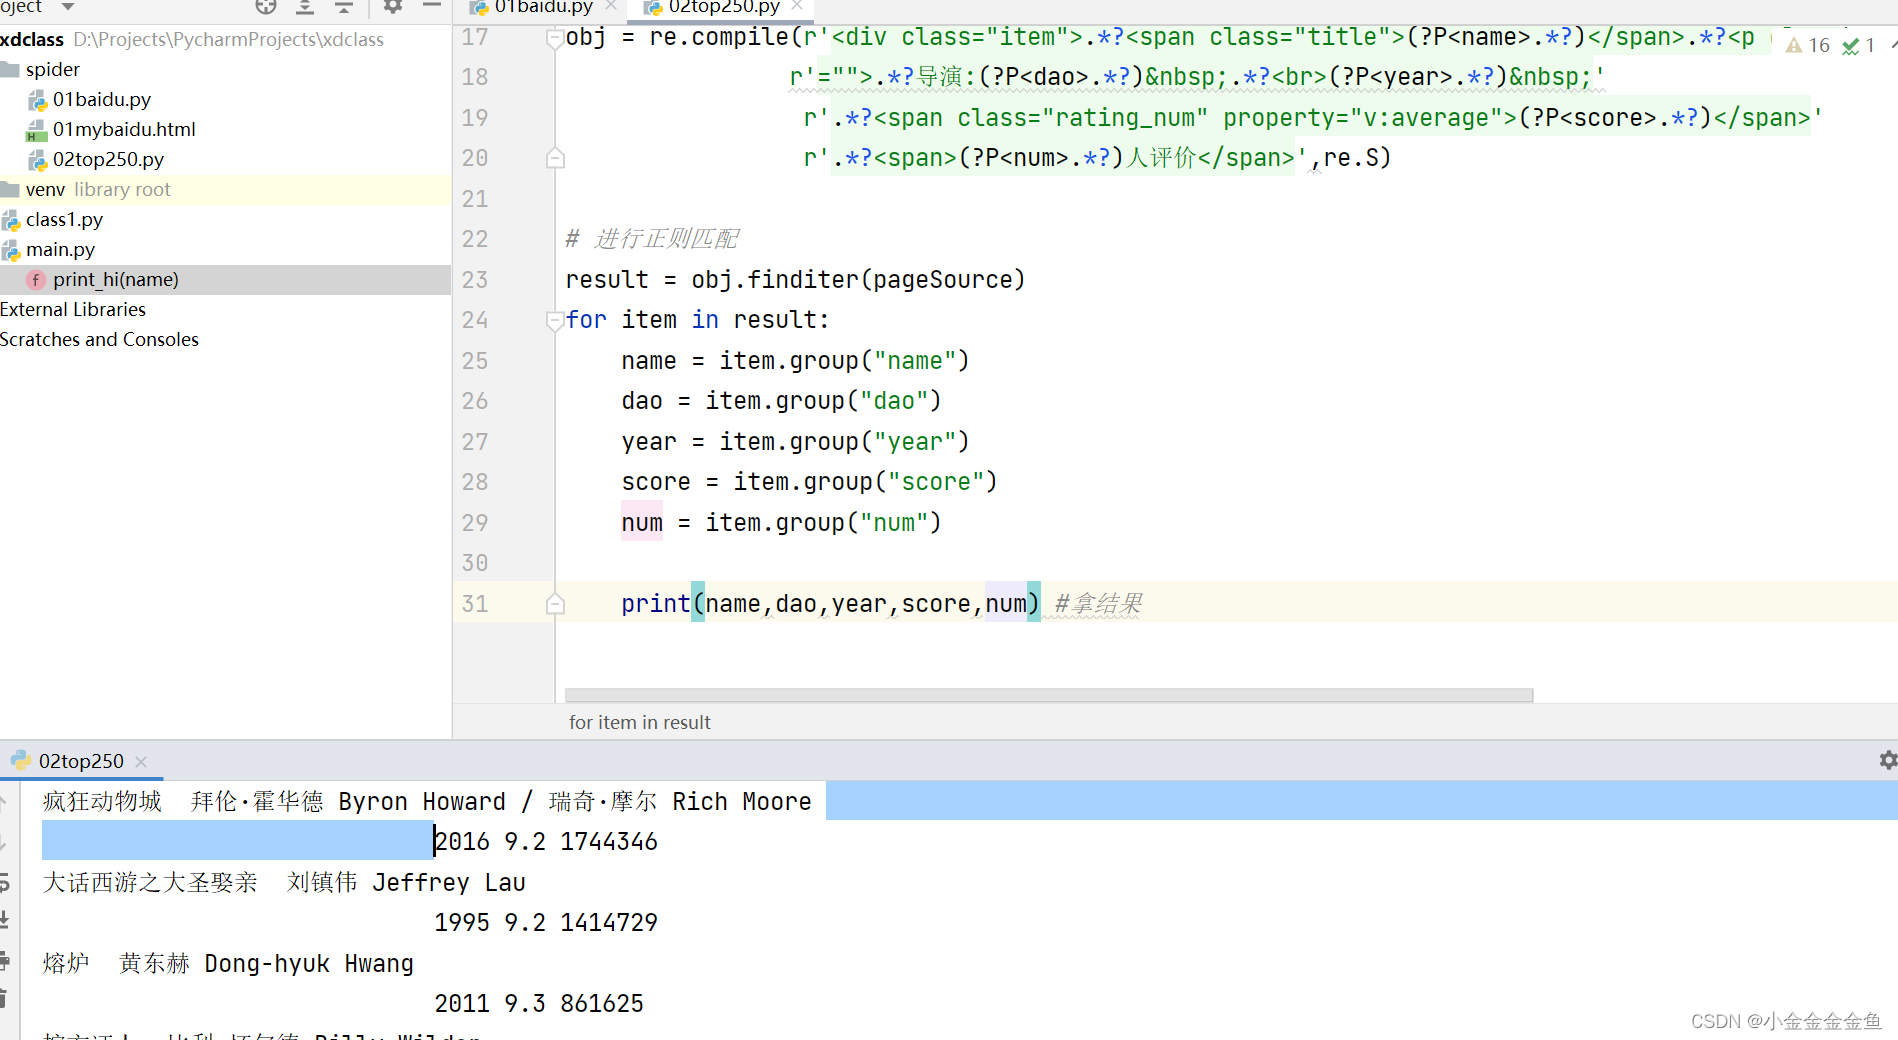
Task: Click the "score" string on line 28
Action: (936, 482)
